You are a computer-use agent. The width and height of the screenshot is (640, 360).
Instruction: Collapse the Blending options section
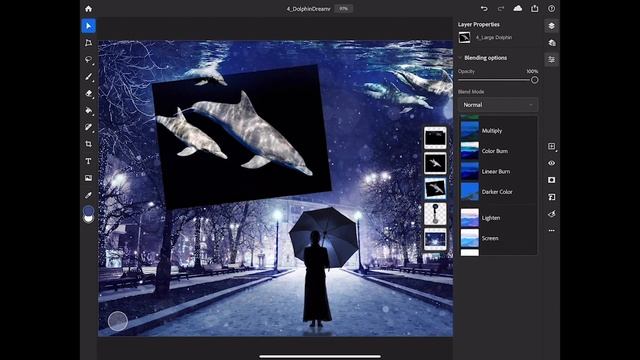point(460,58)
